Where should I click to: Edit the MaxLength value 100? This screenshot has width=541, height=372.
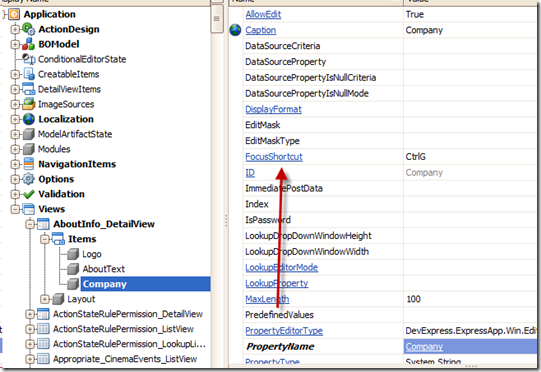[469, 299]
